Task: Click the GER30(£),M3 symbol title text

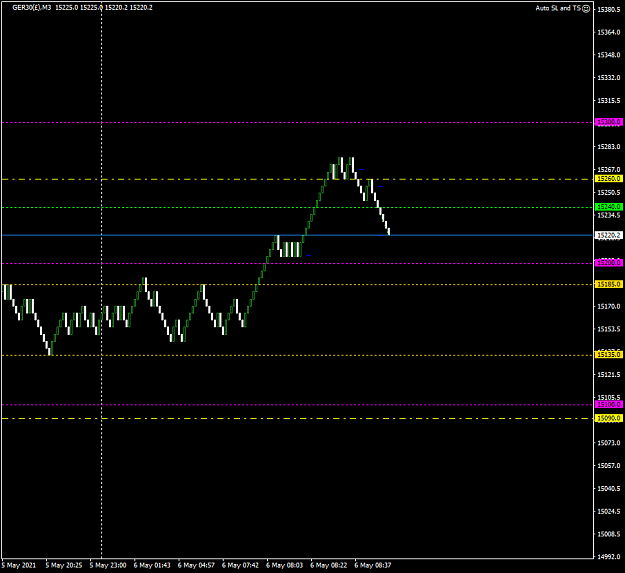Action: [x=31, y=8]
